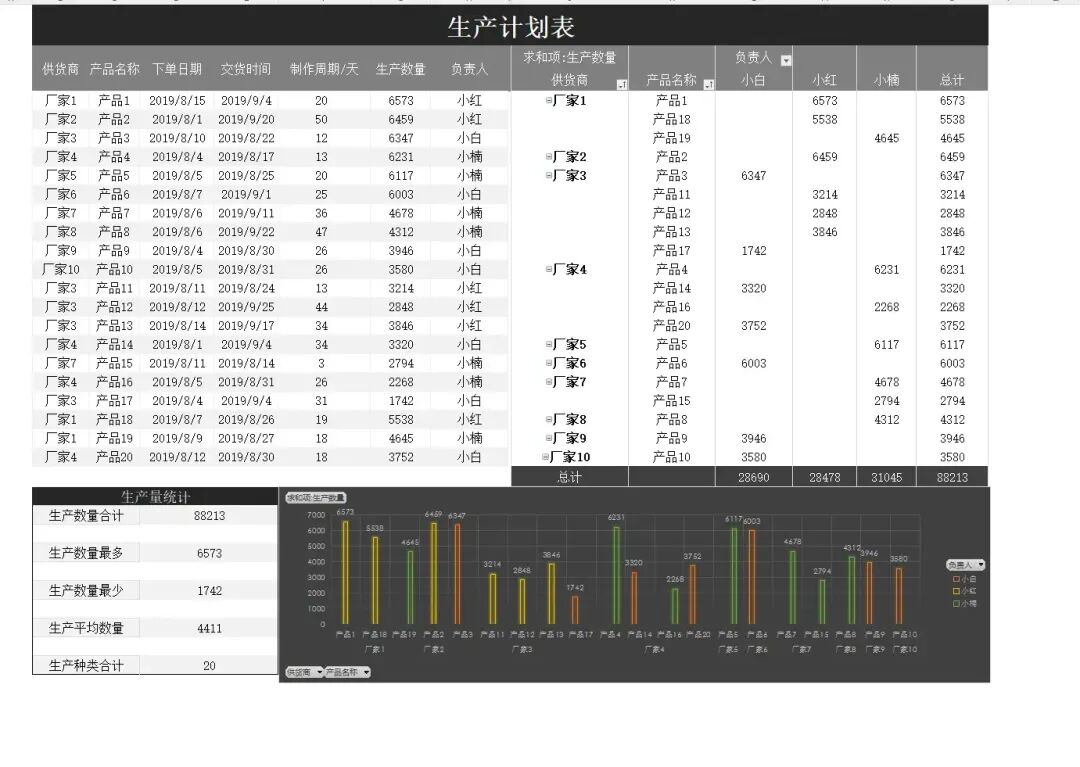Open the 产品名称 pivot filter dropdown
The height and width of the screenshot is (767, 1080).
[x=709, y=85]
